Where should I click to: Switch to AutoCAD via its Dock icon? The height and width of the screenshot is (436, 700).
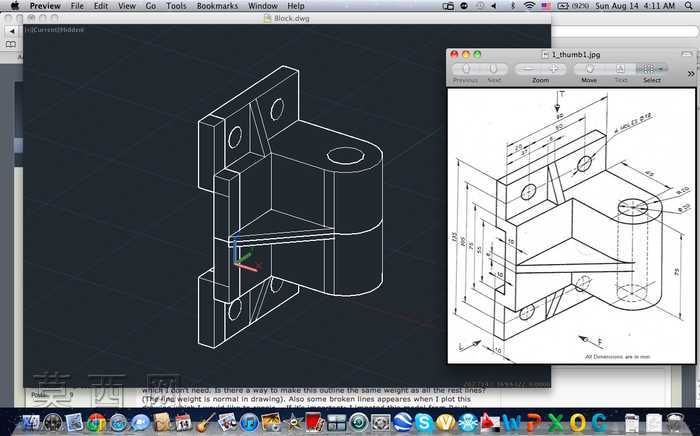click(490, 422)
